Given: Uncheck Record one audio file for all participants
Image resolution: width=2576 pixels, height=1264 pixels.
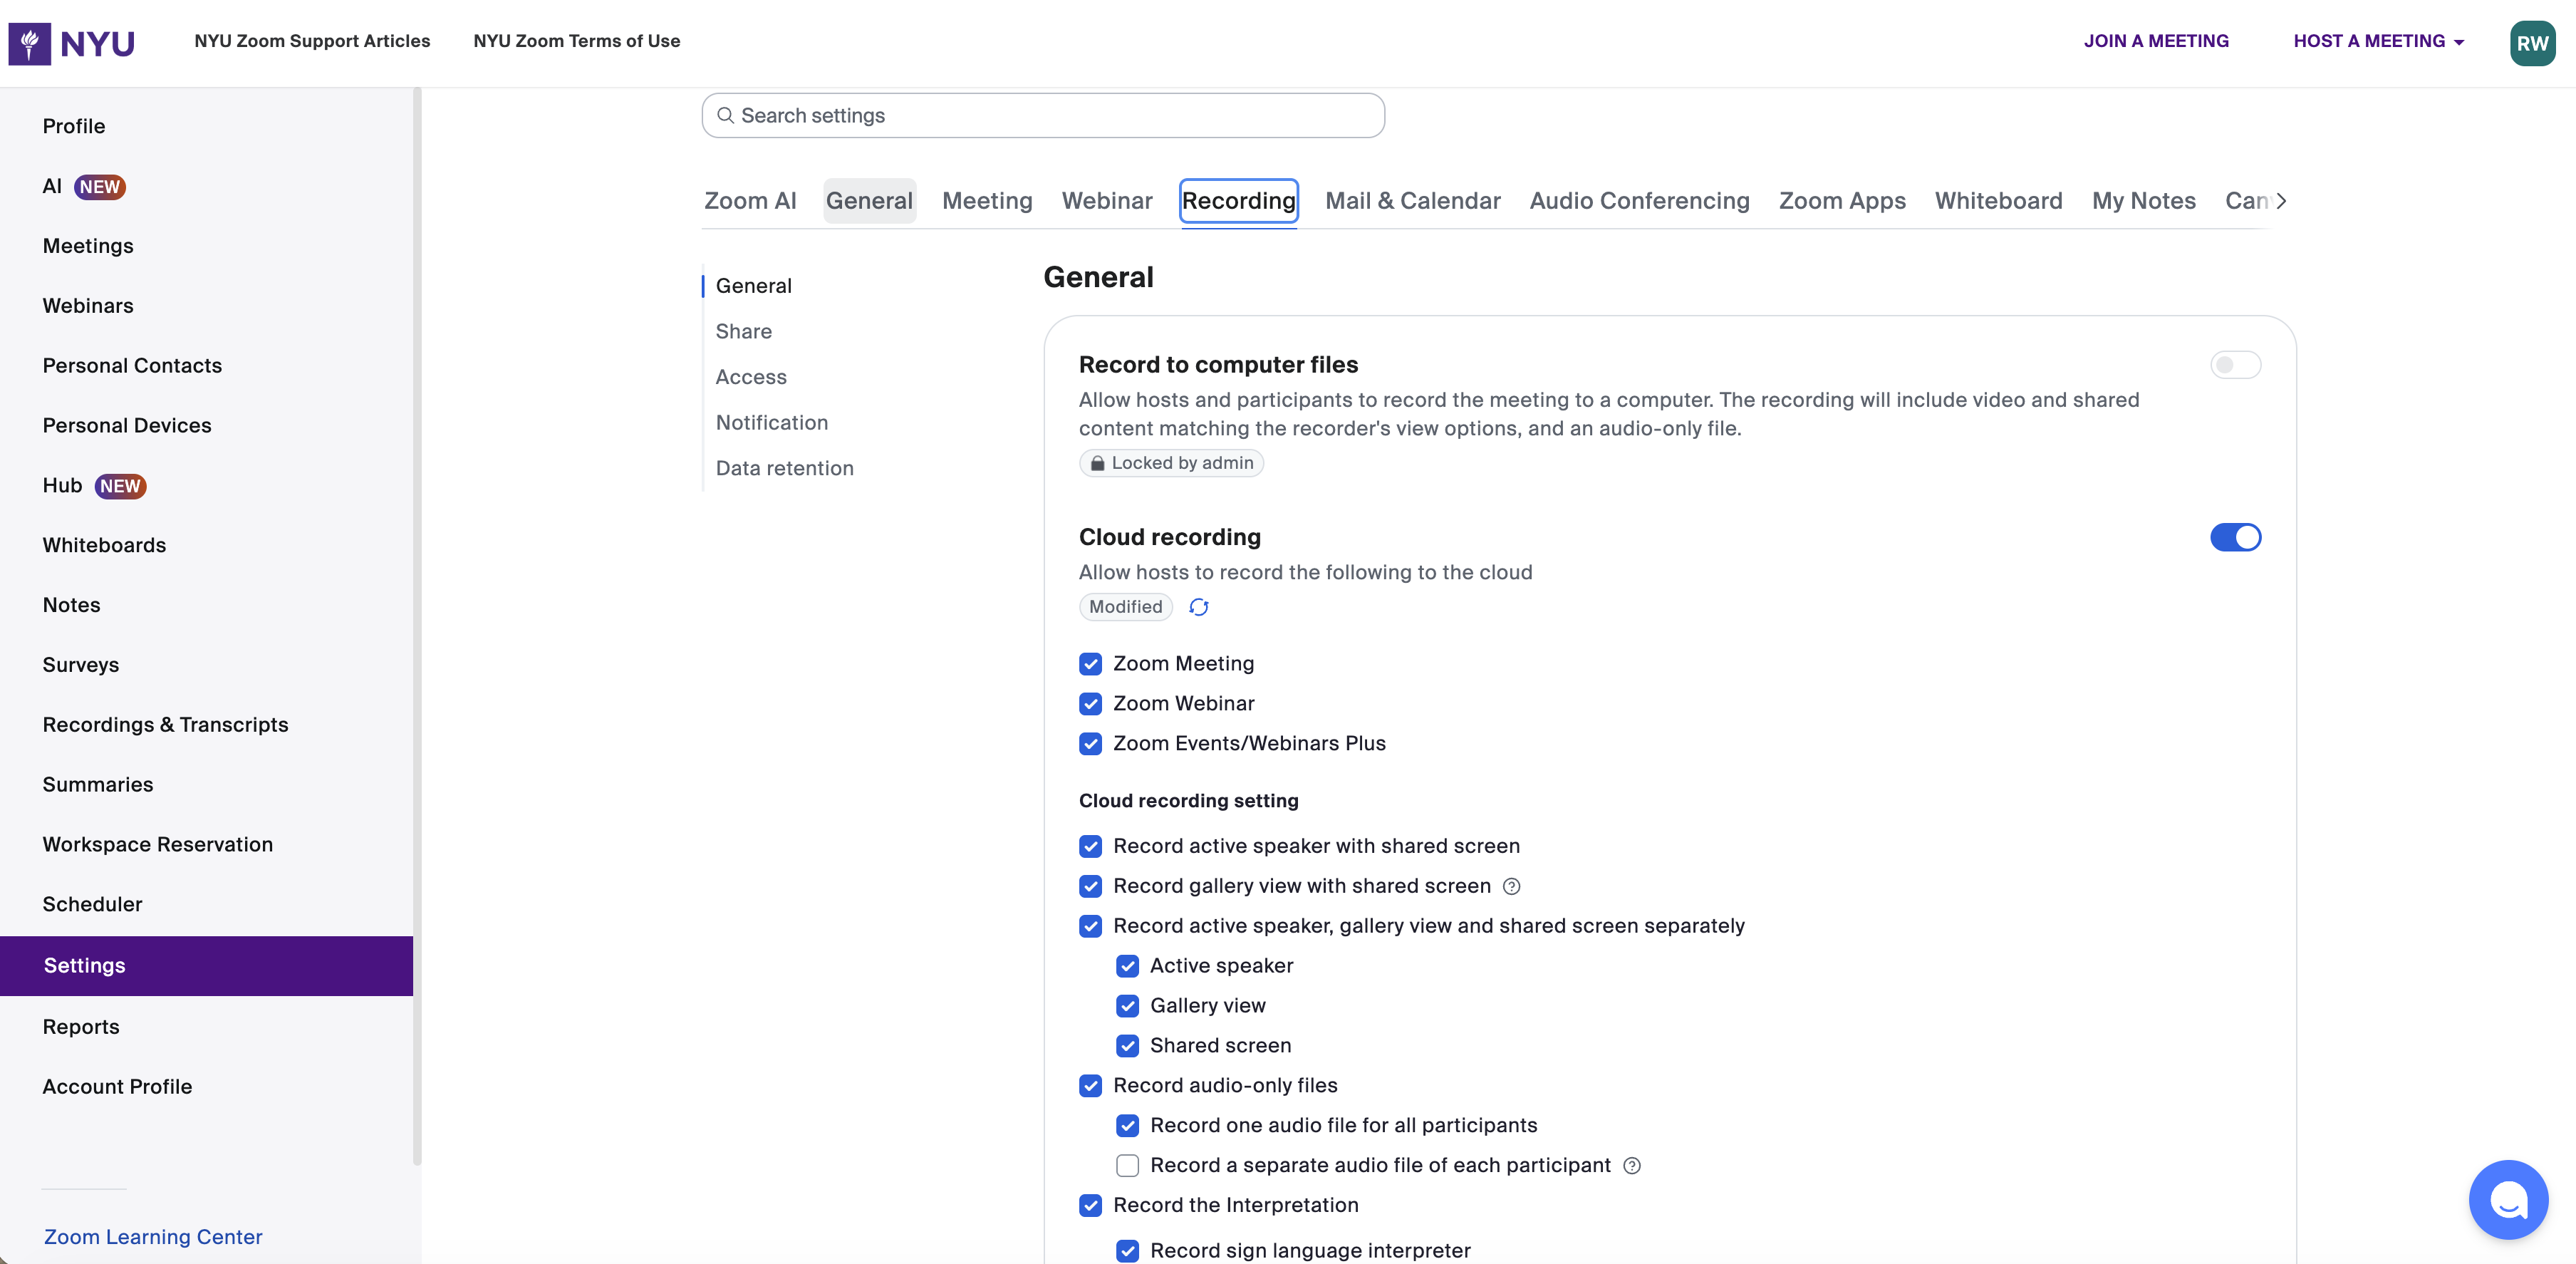Looking at the screenshot, I should coord(1127,1126).
